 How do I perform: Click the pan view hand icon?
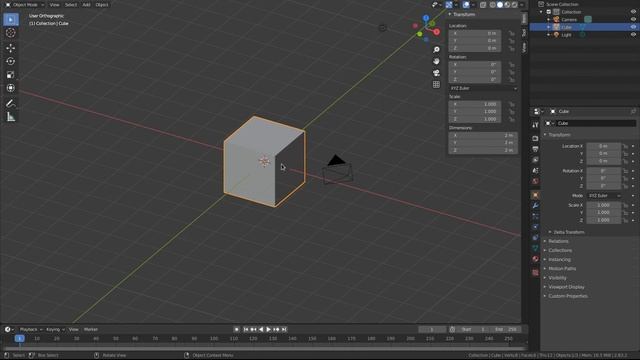pos(436,61)
